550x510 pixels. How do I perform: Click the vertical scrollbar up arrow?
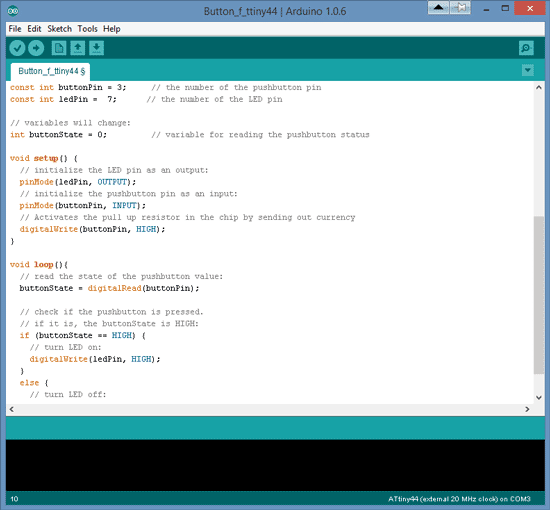[539, 87]
